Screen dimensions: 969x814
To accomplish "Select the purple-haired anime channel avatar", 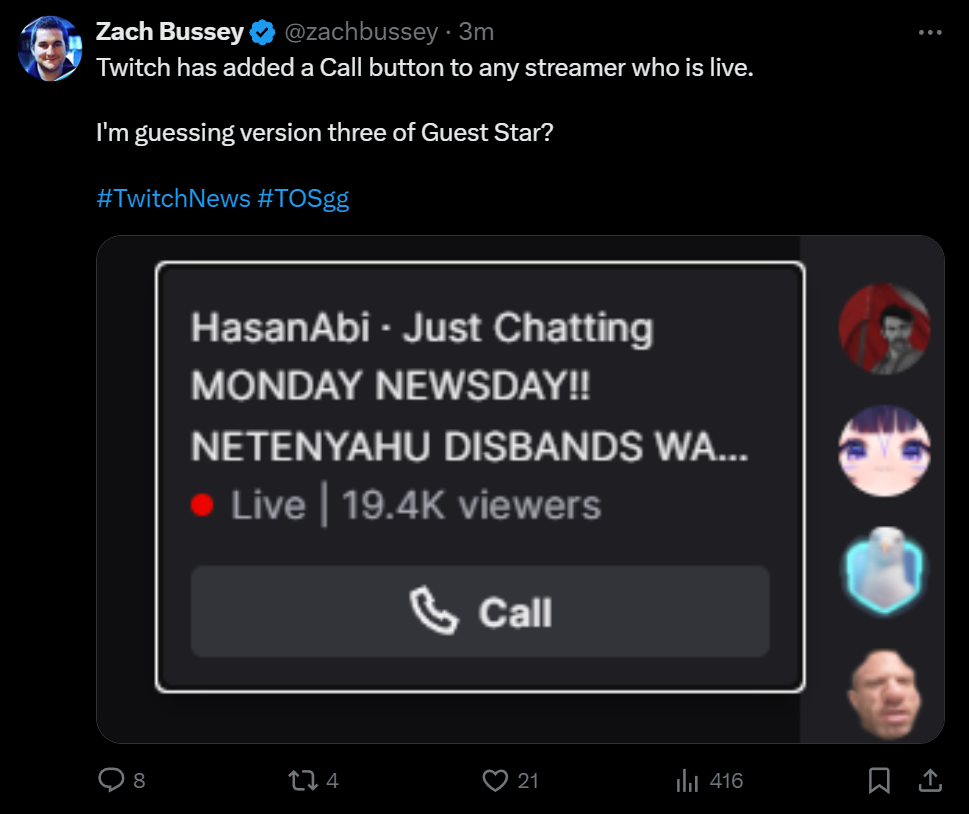I will pos(884,451).
